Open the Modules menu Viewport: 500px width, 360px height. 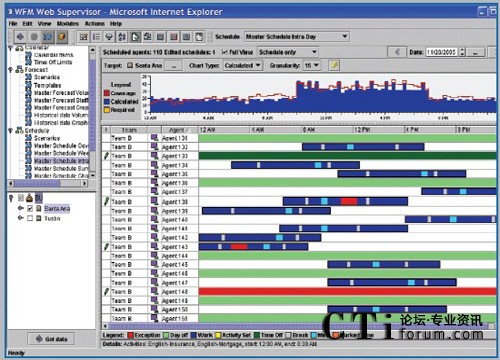(68, 24)
